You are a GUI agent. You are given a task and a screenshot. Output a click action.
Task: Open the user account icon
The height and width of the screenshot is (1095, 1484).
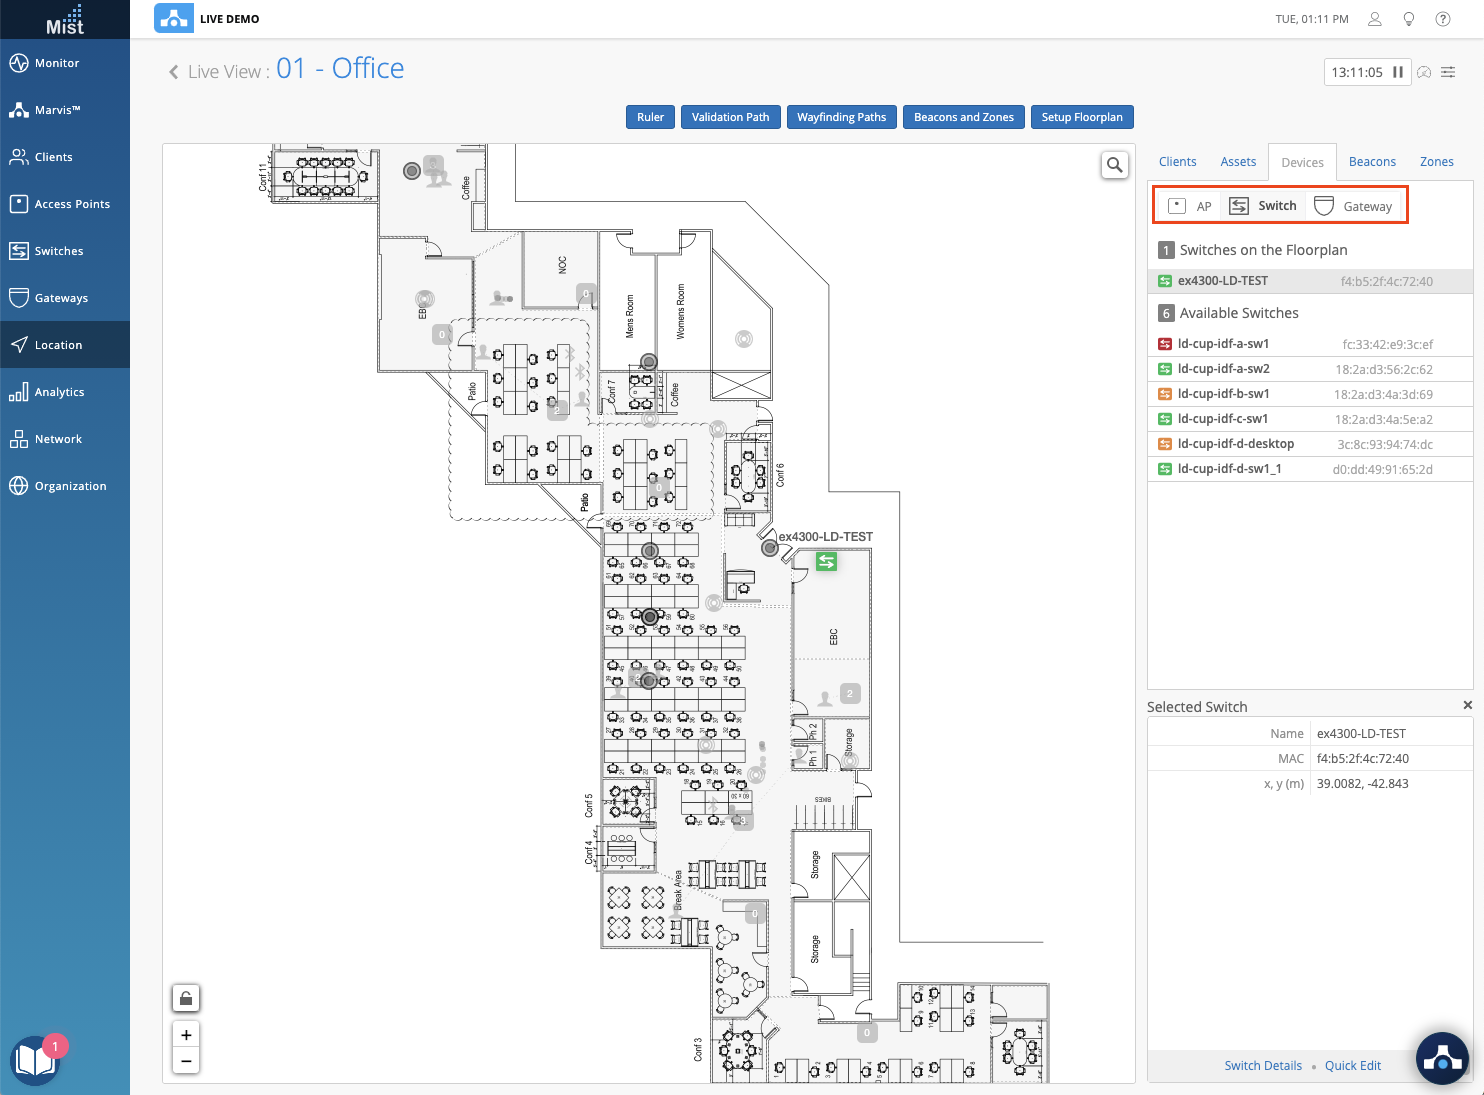pyautogui.click(x=1375, y=19)
